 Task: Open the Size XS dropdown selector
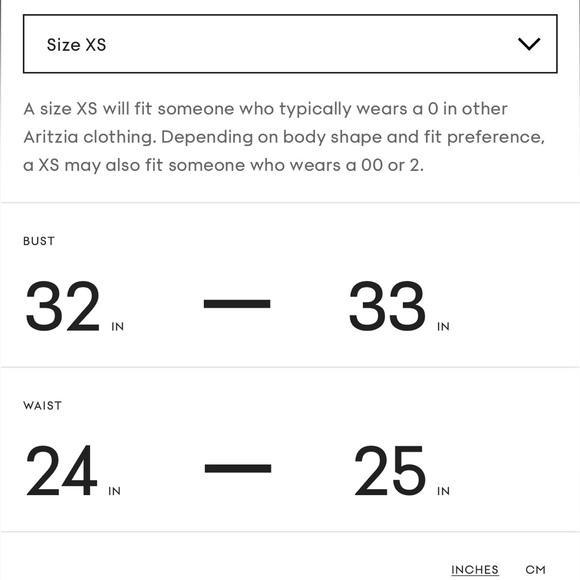point(290,44)
